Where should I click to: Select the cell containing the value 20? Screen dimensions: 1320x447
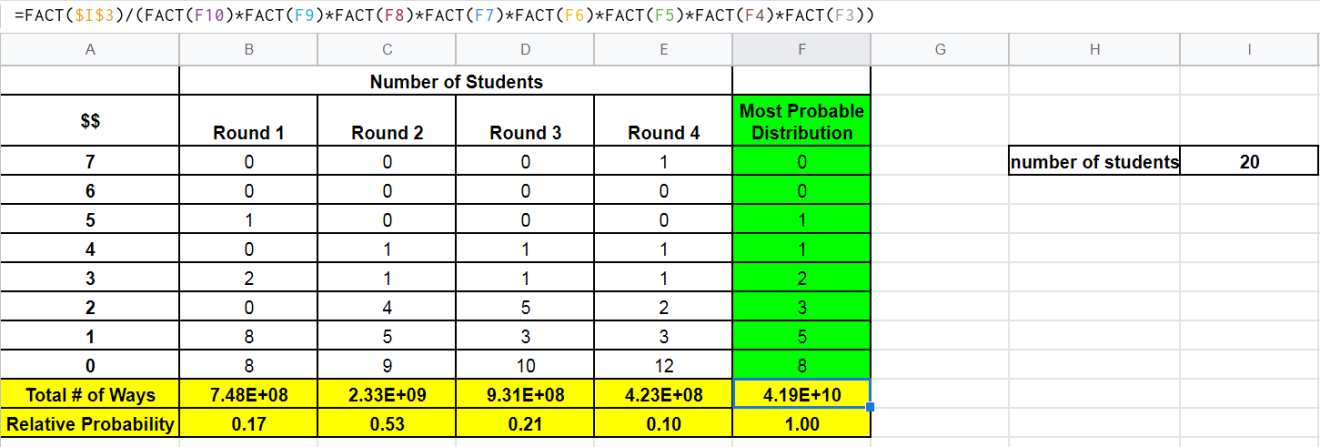tap(1249, 161)
